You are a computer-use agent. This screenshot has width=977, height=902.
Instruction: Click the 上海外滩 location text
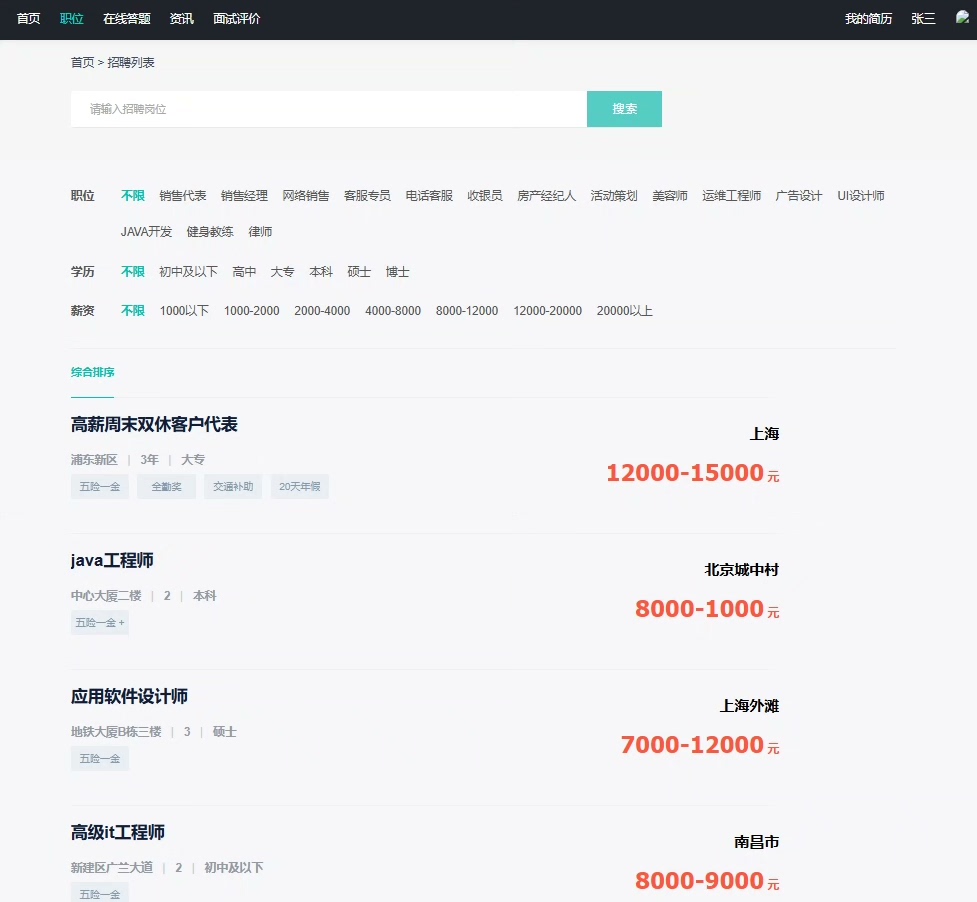click(750, 706)
